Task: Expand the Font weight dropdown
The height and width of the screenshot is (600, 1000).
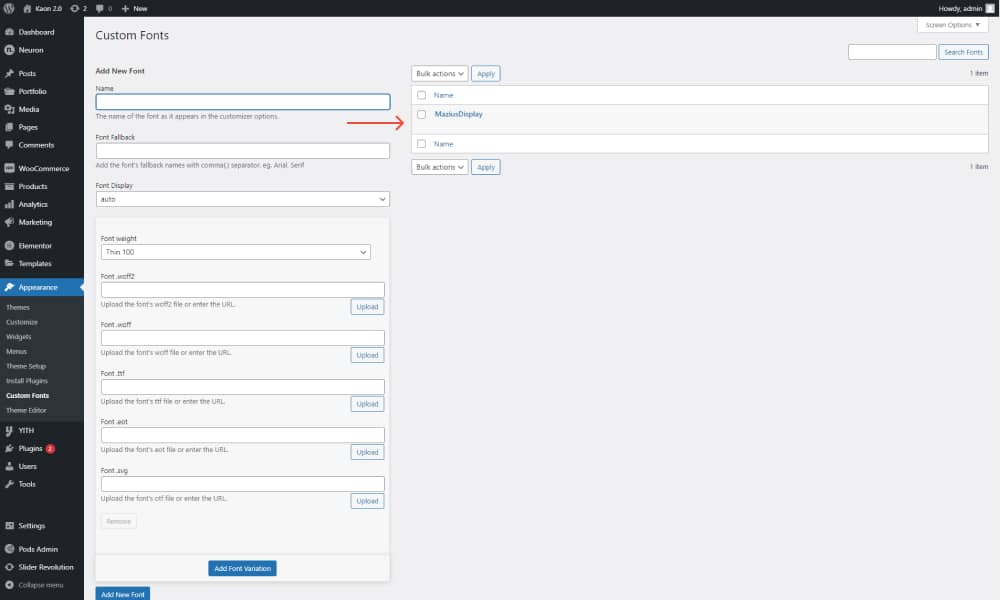Action: [235, 252]
